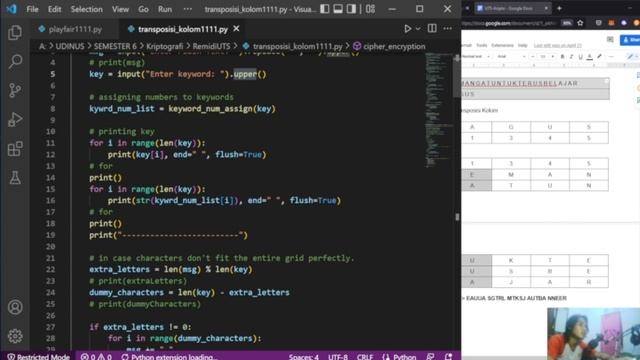Click the Restricted Mode status item
This screenshot has height=360, width=640.
[38, 356]
